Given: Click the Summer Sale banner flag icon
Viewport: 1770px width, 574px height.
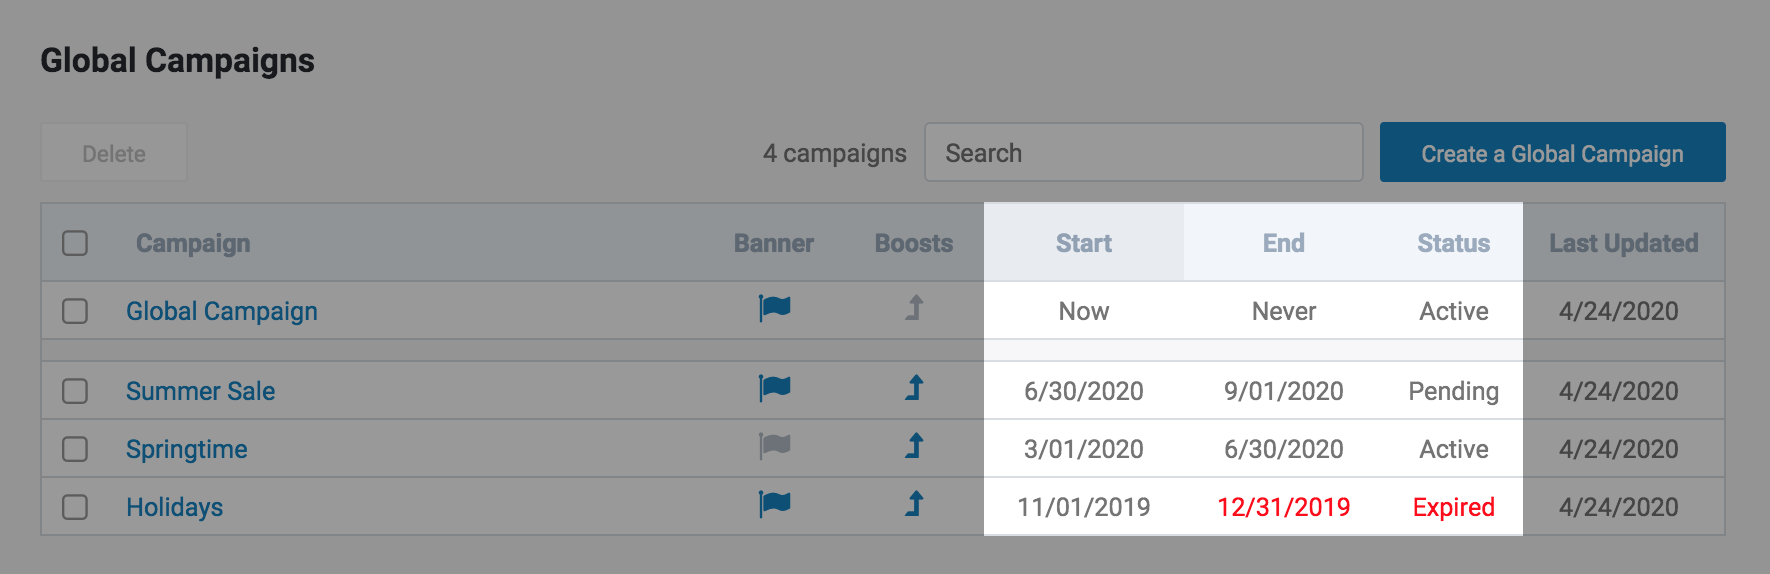Looking at the screenshot, I should pyautogui.click(x=774, y=388).
